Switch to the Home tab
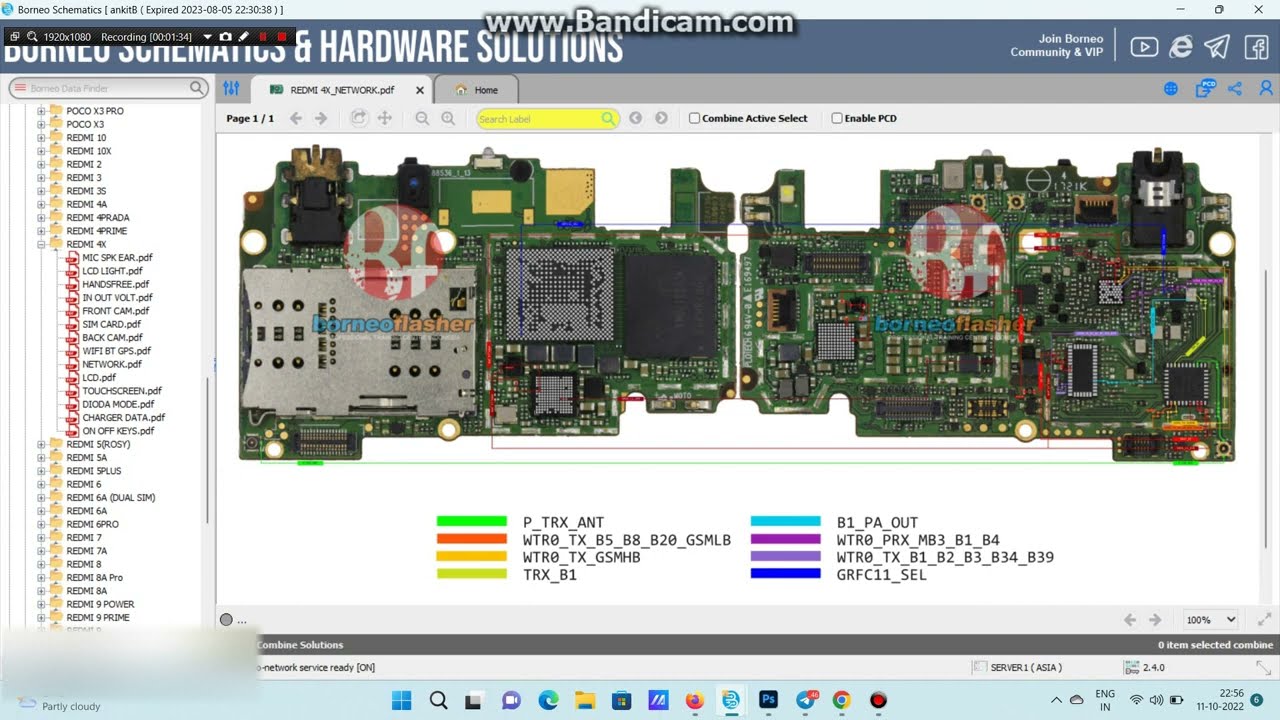 coord(477,90)
